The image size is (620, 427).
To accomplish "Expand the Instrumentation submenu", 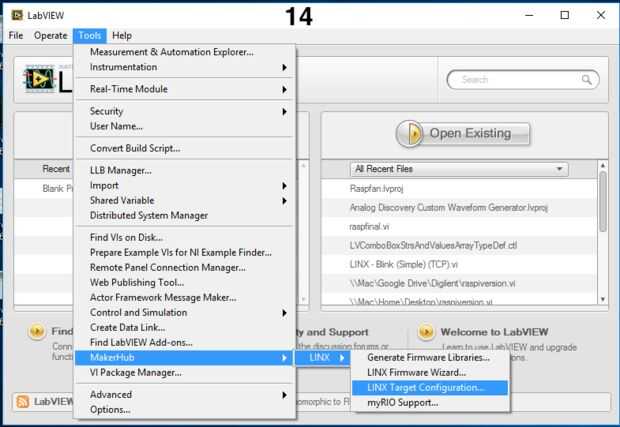I will click(185, 67).
